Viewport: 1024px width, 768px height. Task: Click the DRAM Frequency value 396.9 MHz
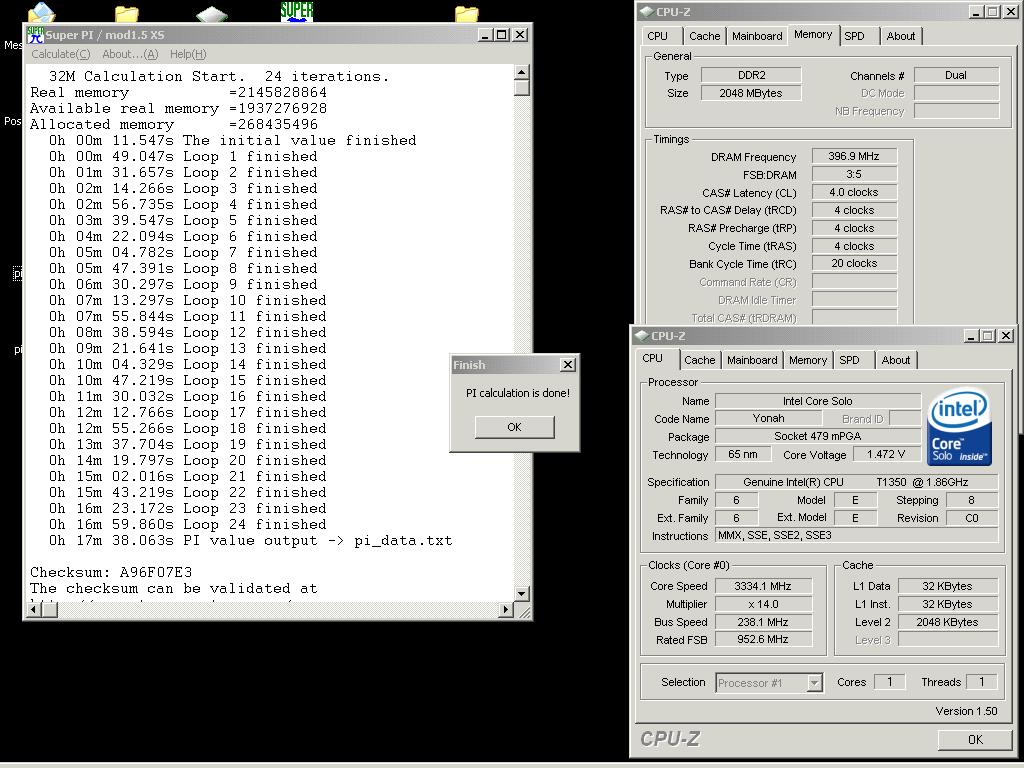click(x=854, y=156)
